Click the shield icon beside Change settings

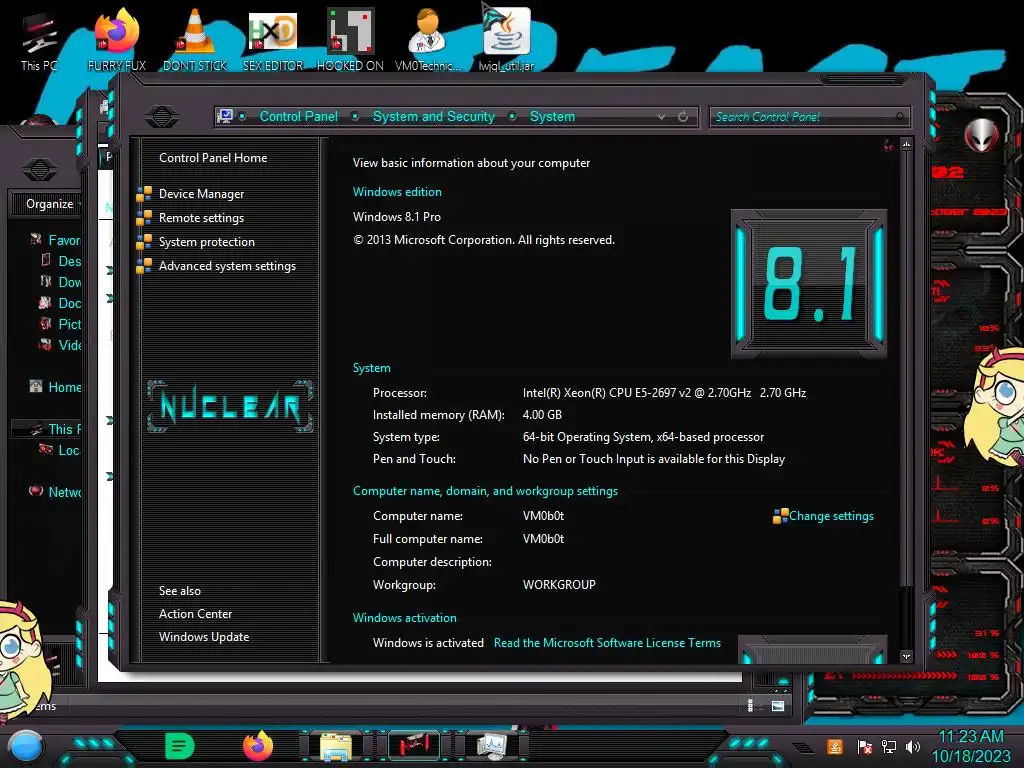coord(780,517)
